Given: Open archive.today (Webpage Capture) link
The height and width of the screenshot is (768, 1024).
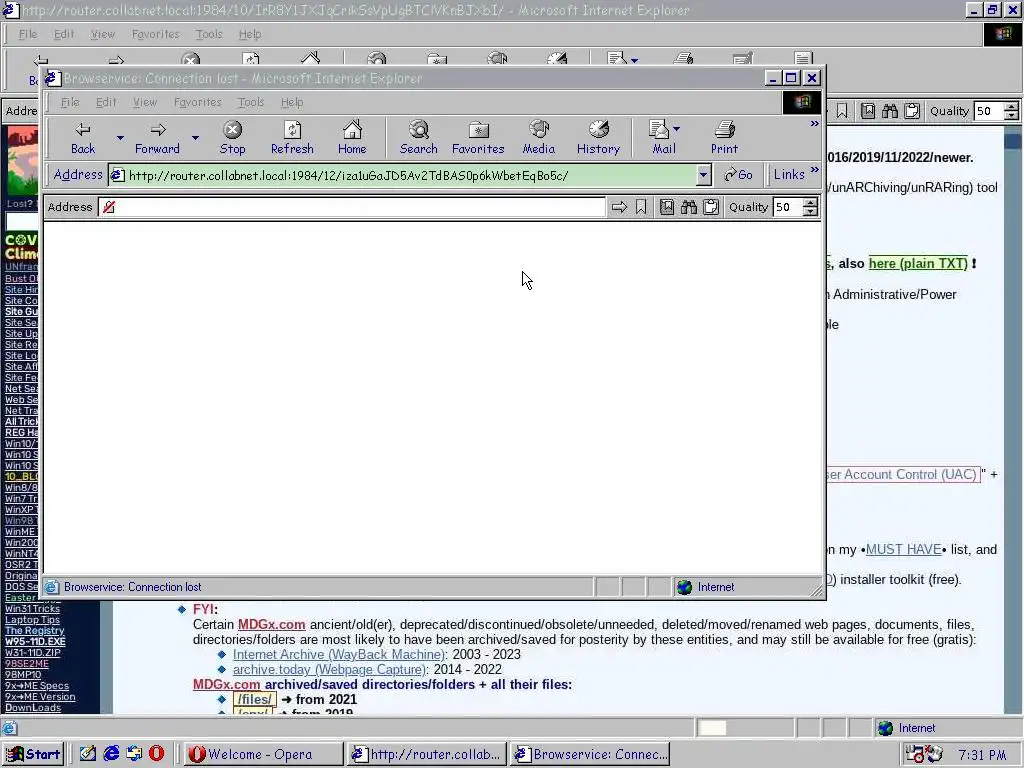Looking at the screenshot, I should (x=329, y=669).
